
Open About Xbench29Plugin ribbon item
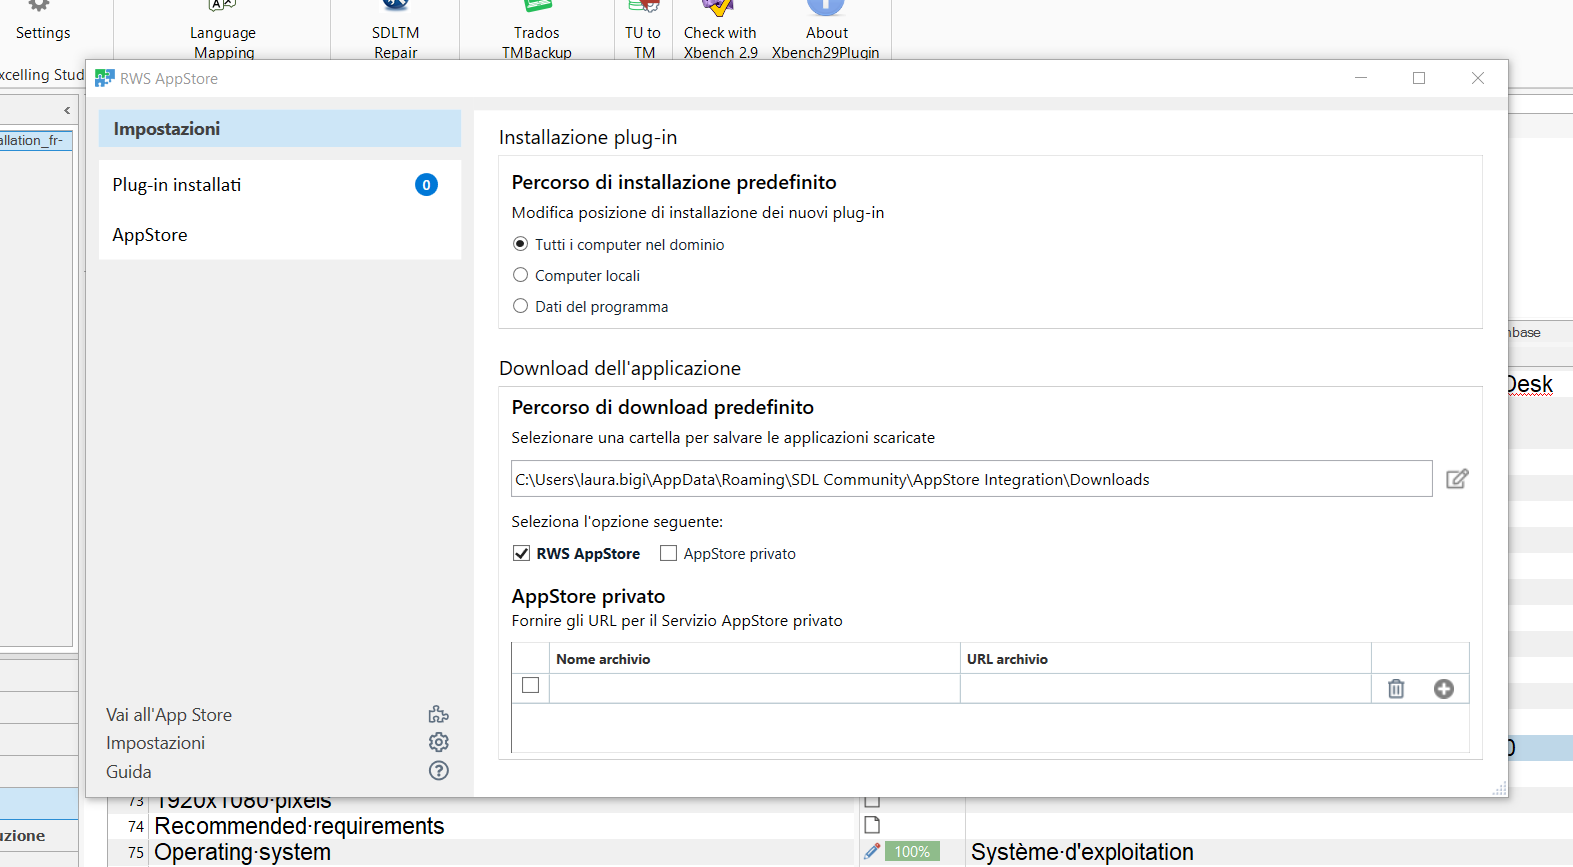pos(826,30)
